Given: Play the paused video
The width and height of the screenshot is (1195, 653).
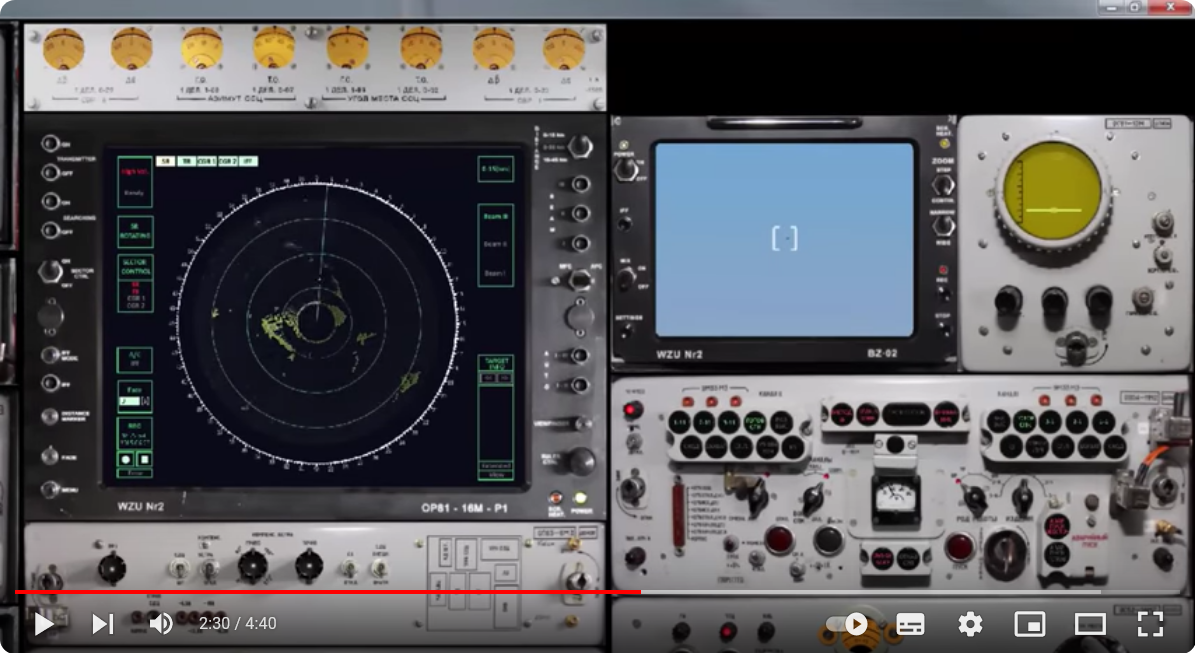Looking at the screenshot, I should 44,624.
